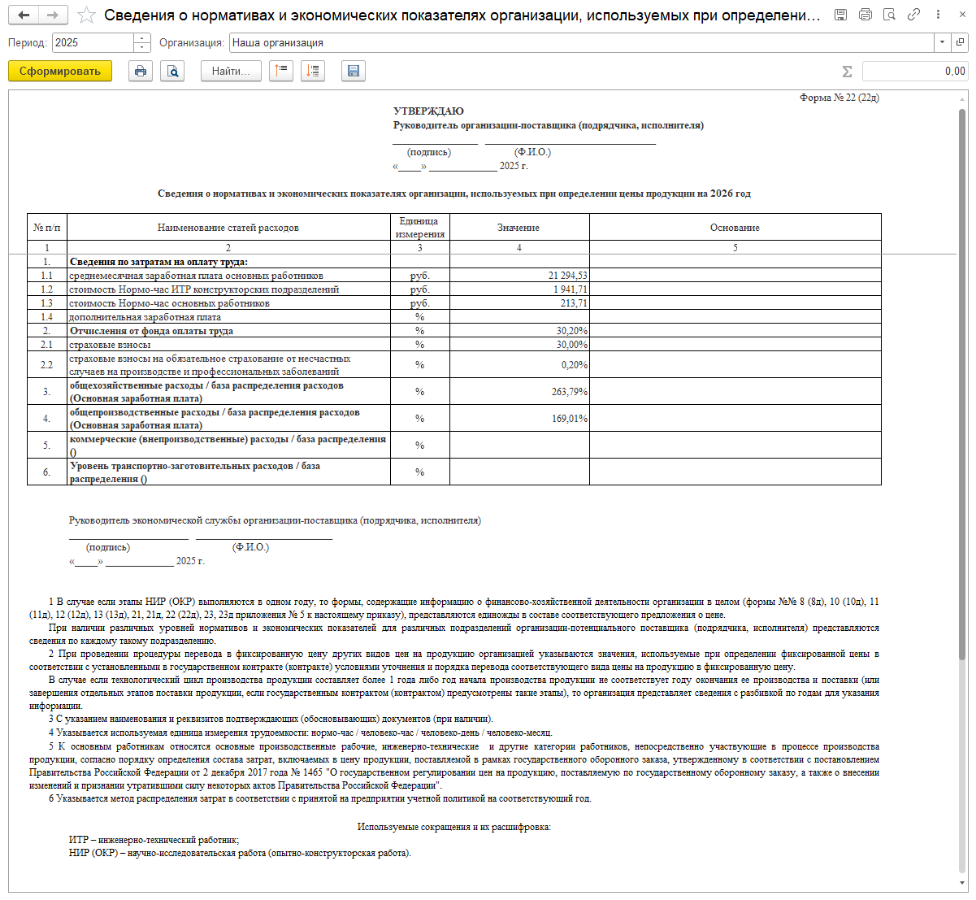This screenshot has width=976, height=900.
Task: Click the Форма № 22 (22д) label
Action: click(839, 98)
